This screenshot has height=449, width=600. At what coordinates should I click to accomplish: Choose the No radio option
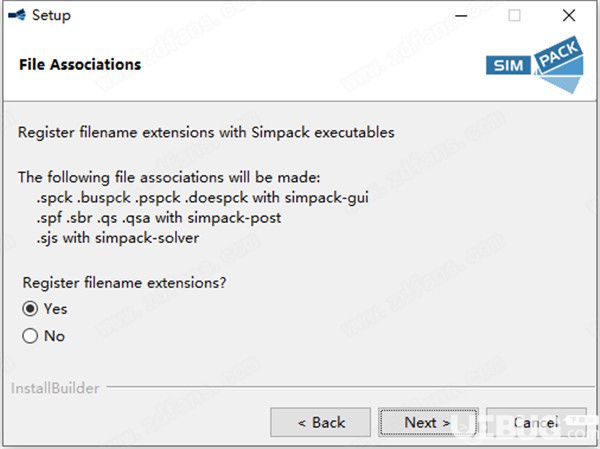tap(30, 336)
